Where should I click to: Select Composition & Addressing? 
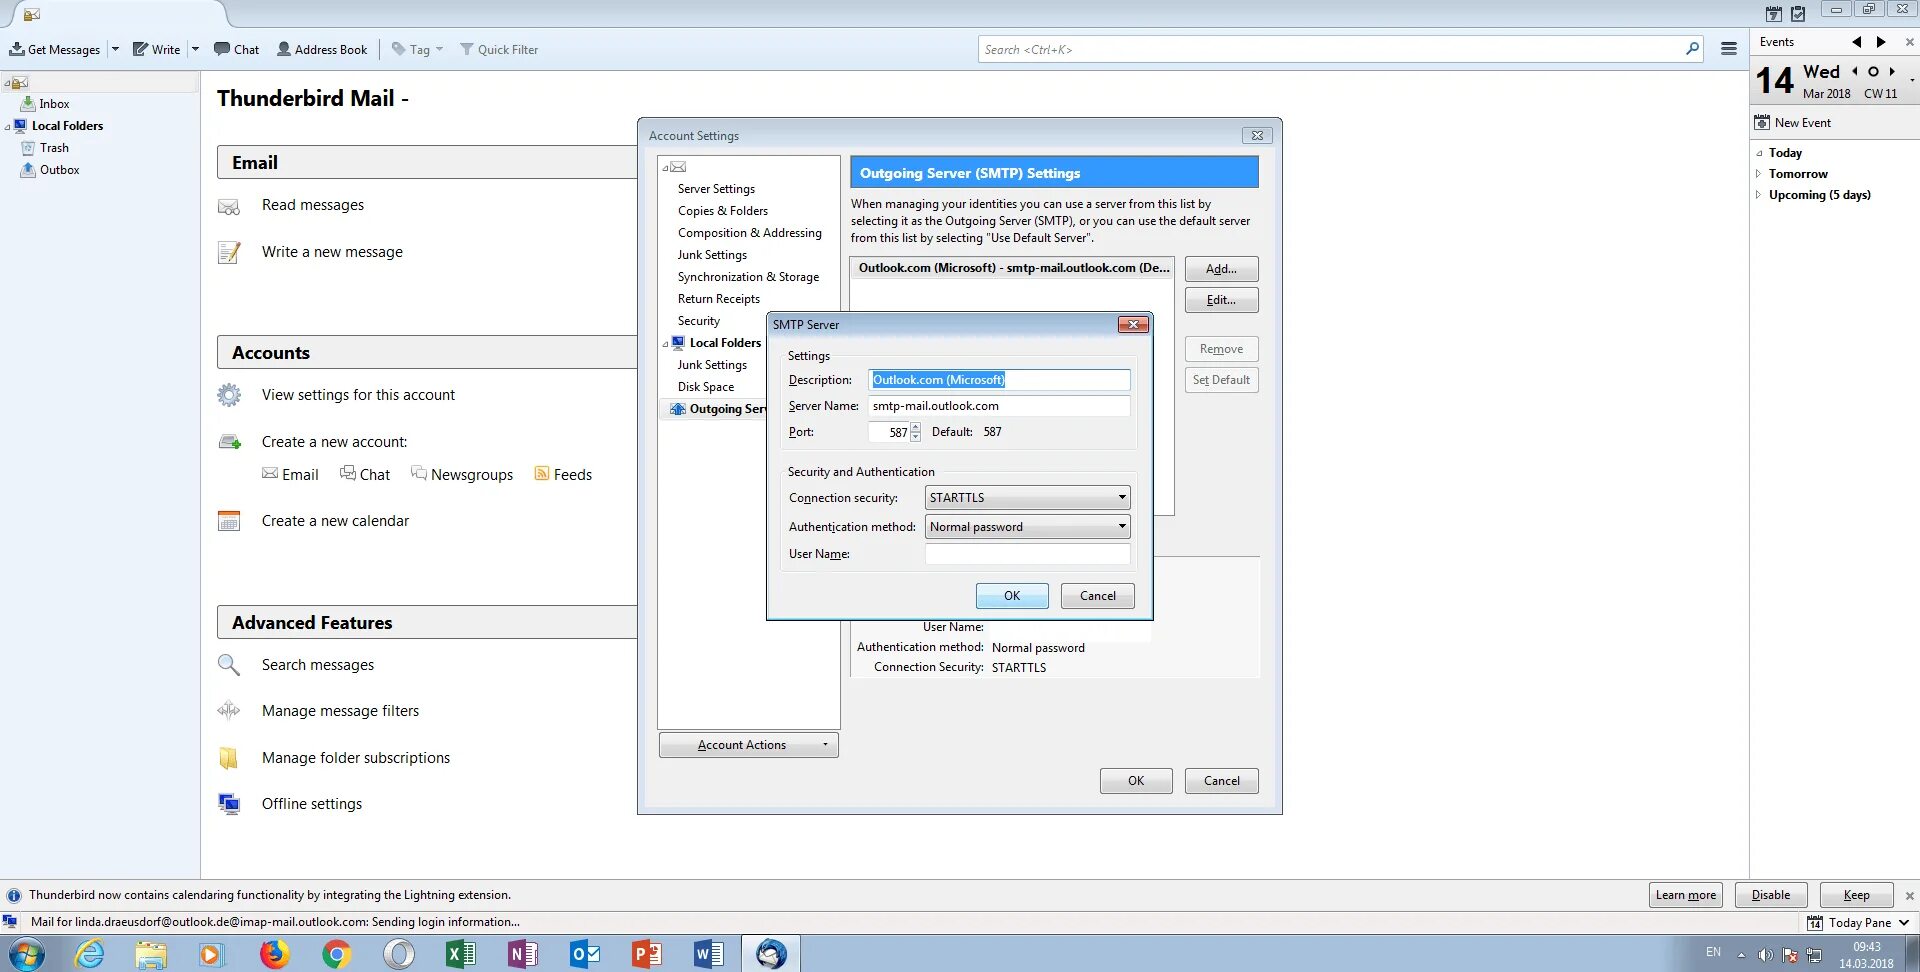tap(749, 233)
